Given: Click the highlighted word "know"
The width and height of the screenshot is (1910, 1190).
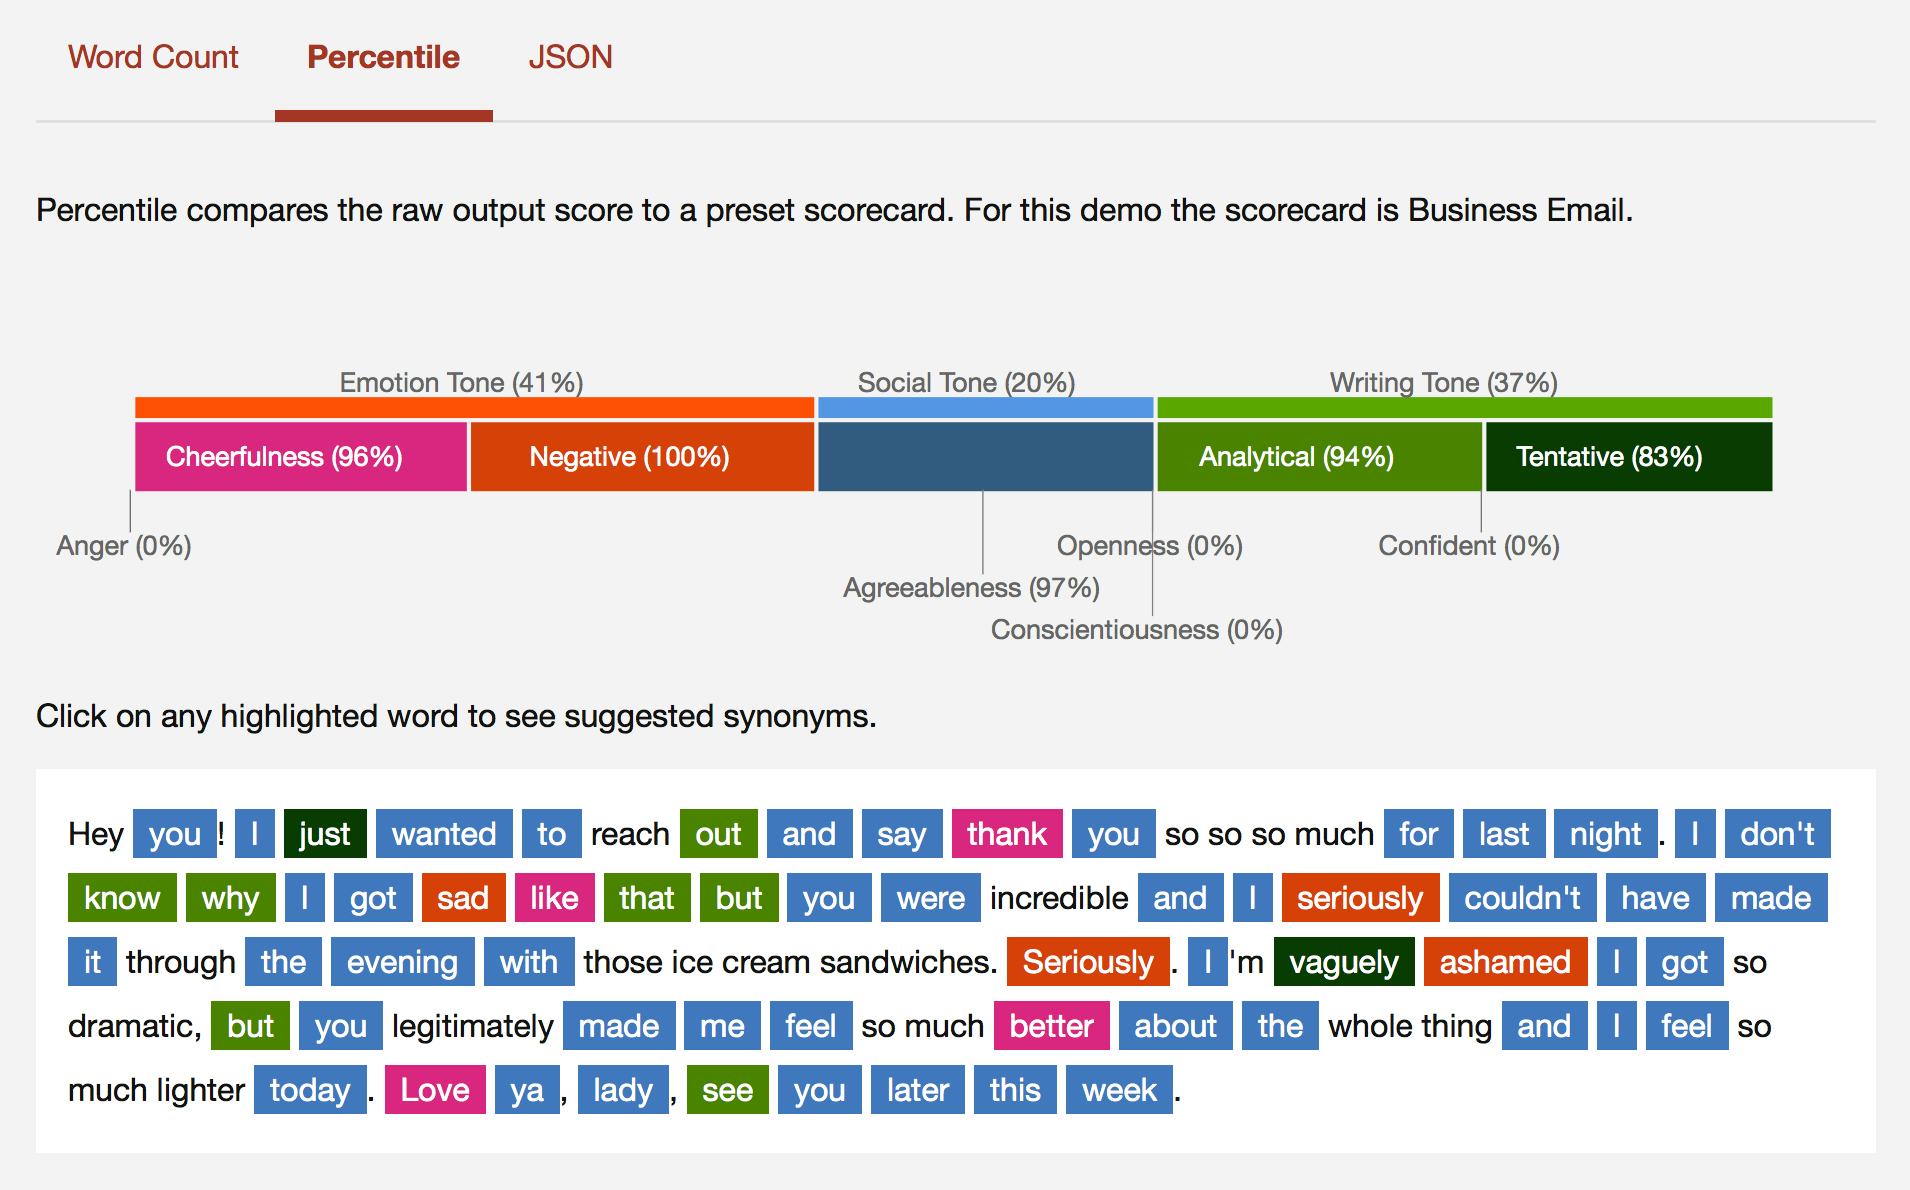Looking at the screenshot, I should 122,898.
